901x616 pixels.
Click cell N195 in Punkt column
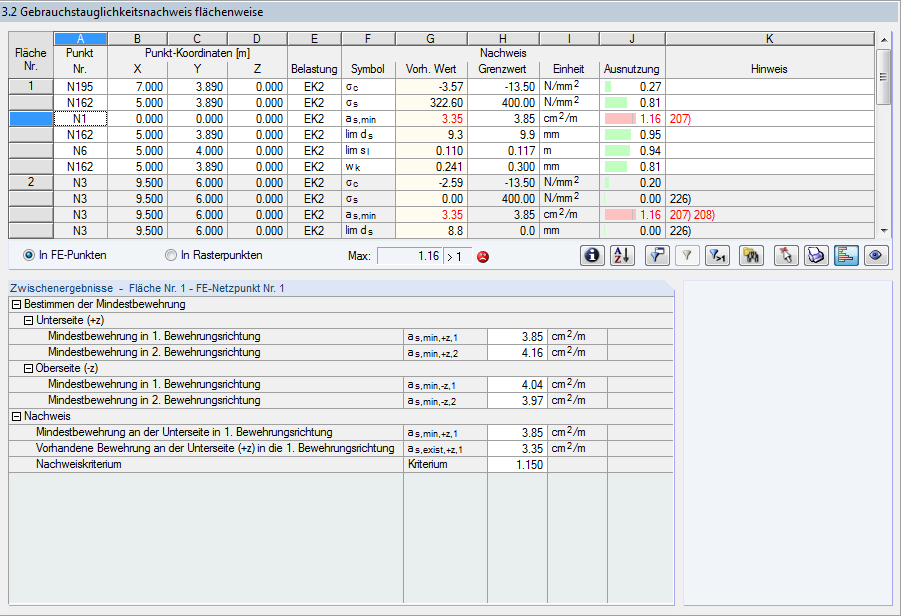80,87
